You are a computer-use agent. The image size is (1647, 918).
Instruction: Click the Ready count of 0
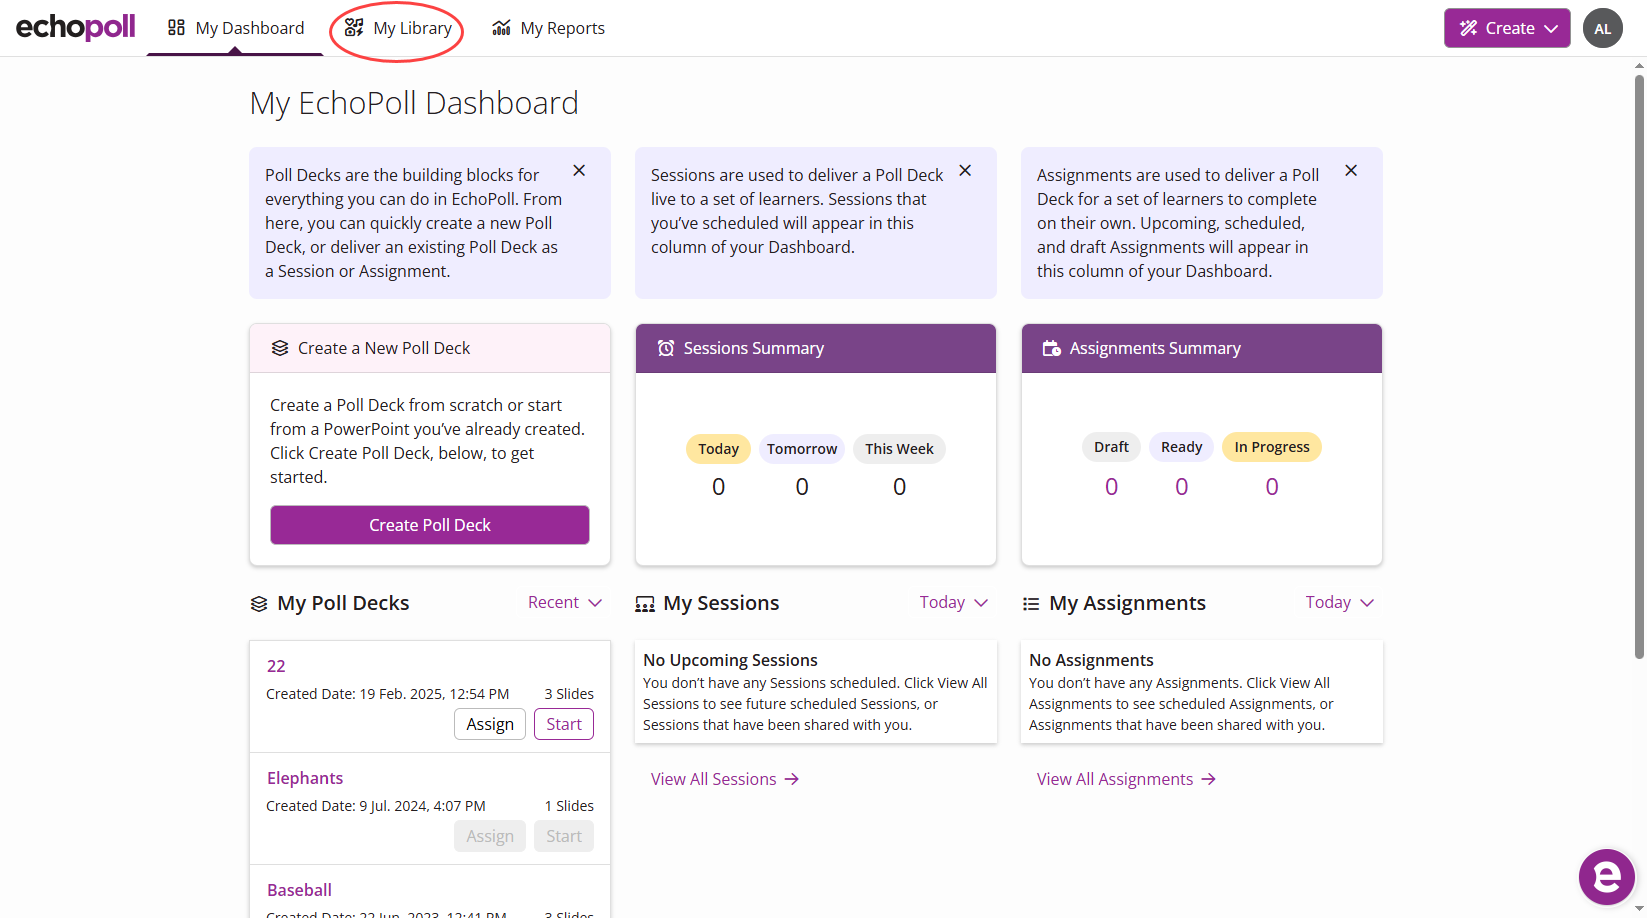click(x=1181, y=487)
